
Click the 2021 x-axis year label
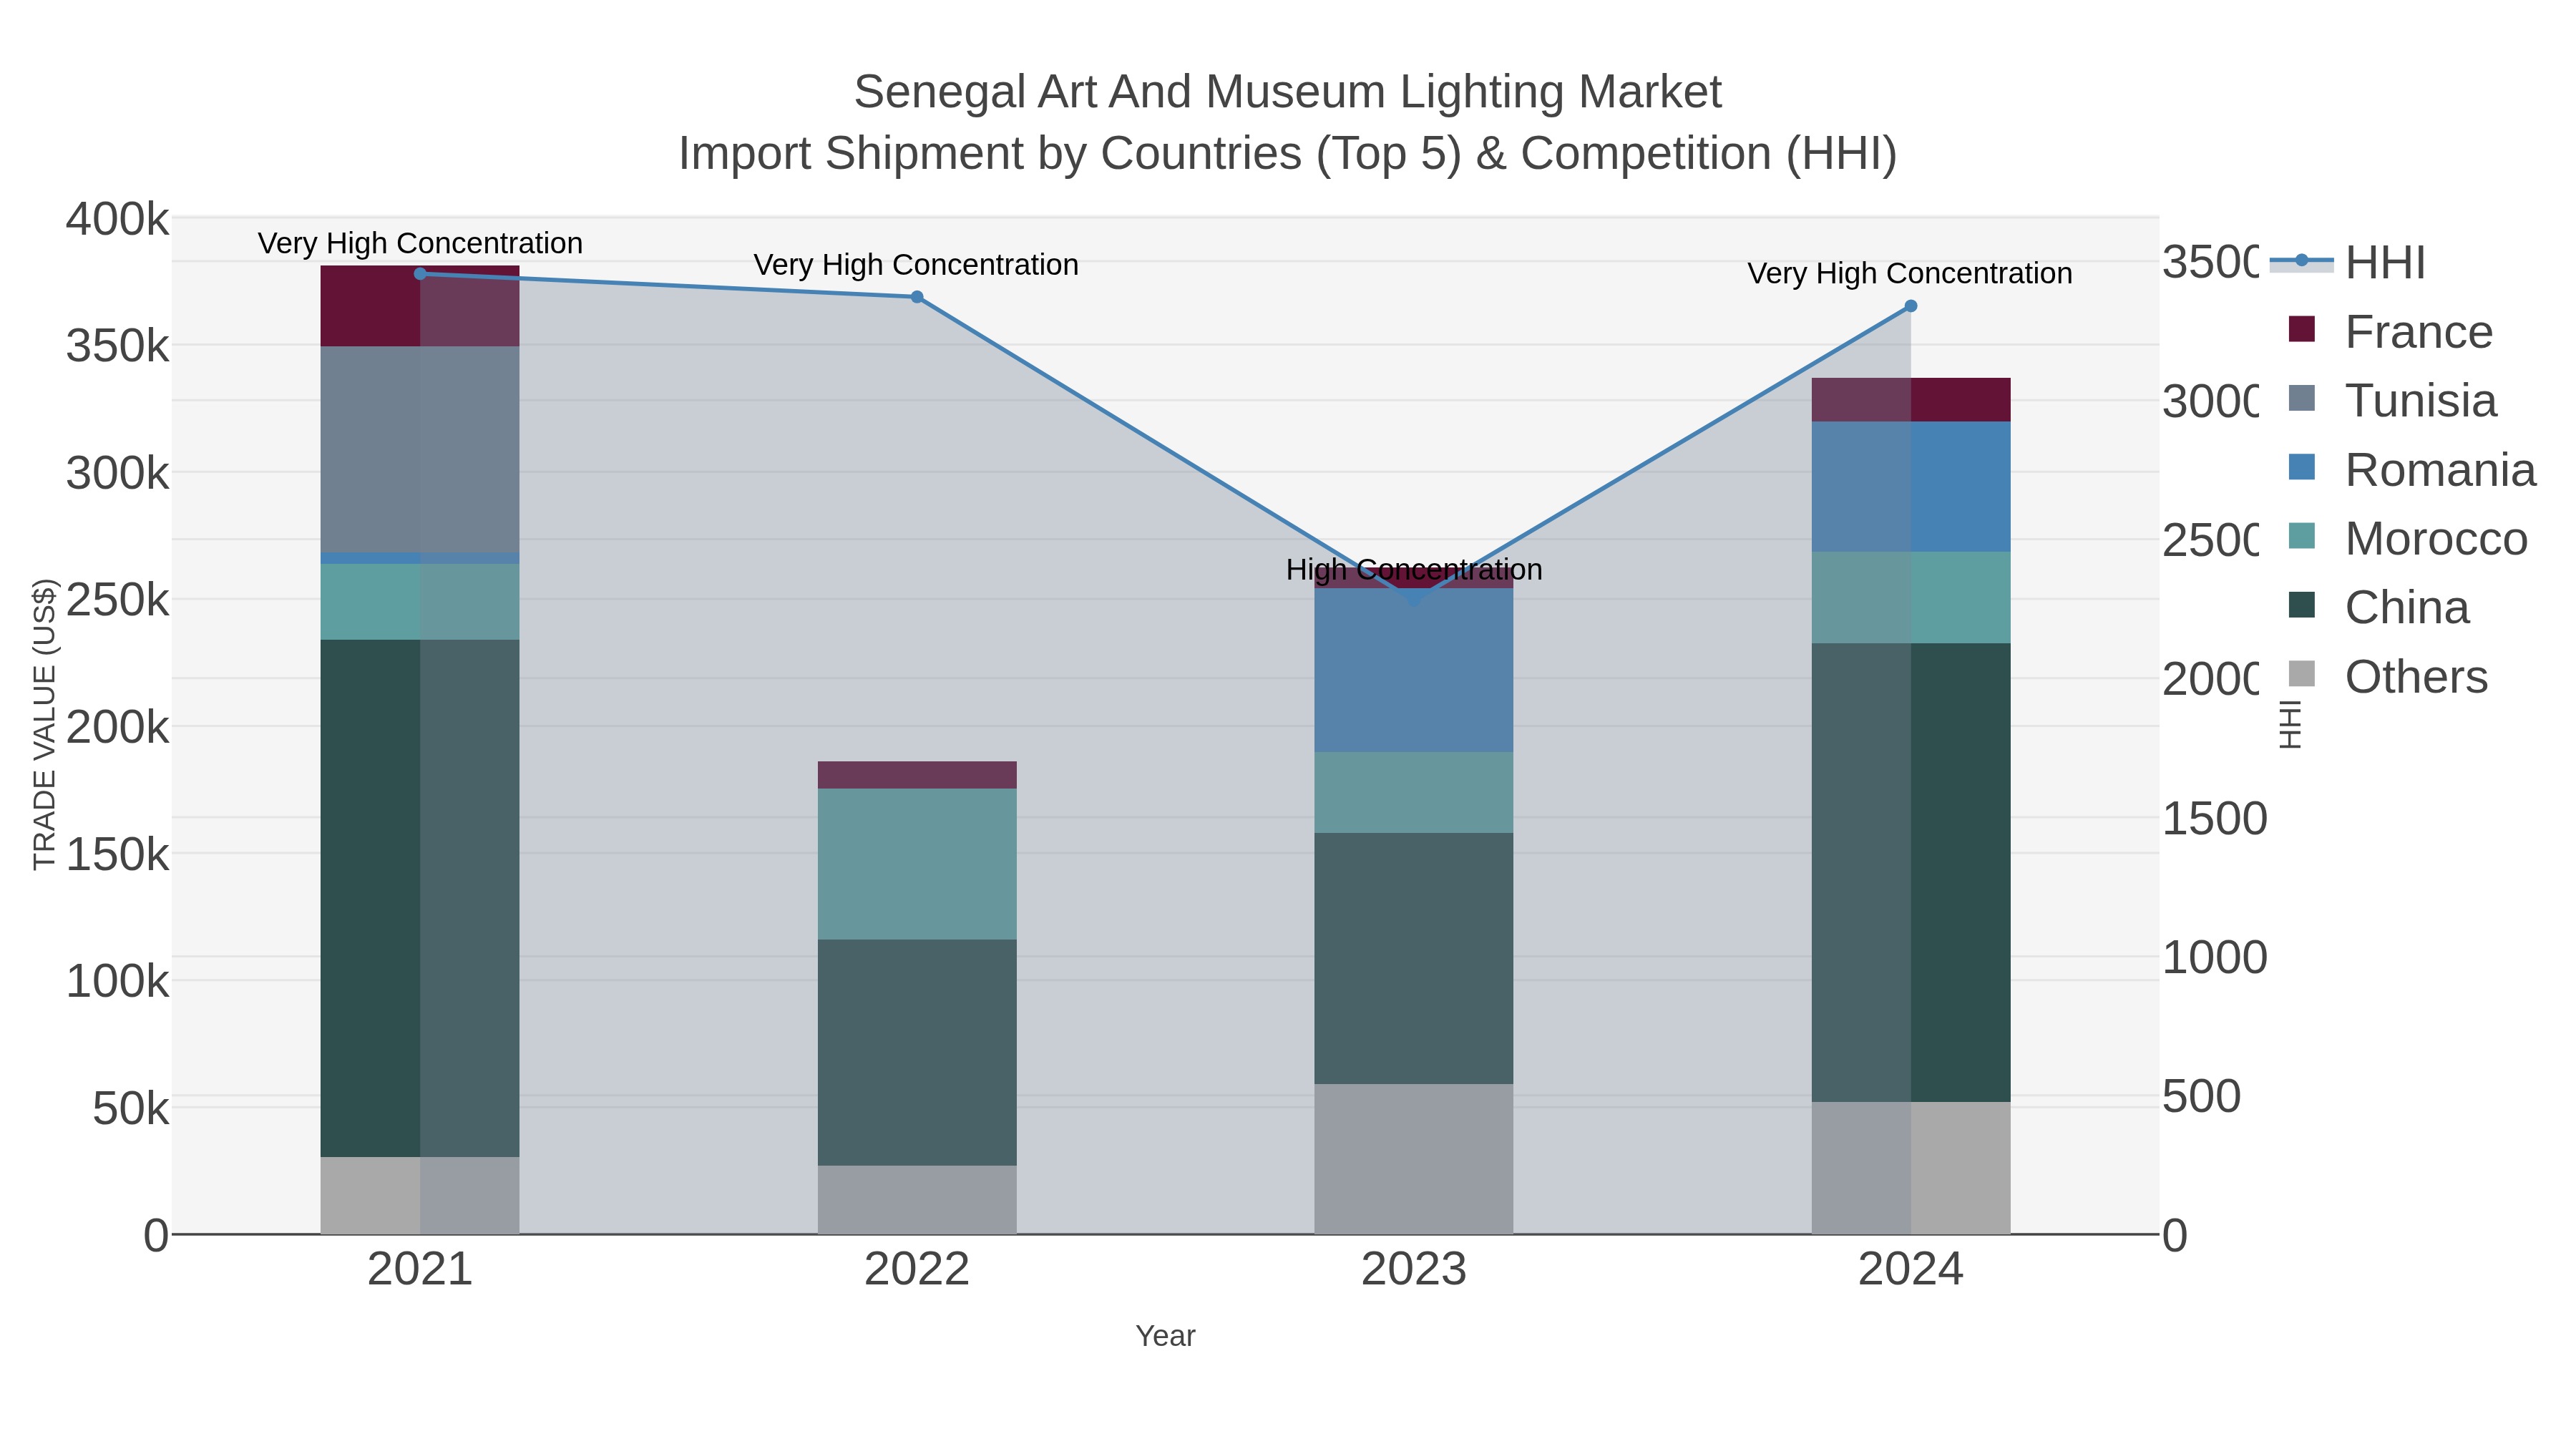(420, 1270)
